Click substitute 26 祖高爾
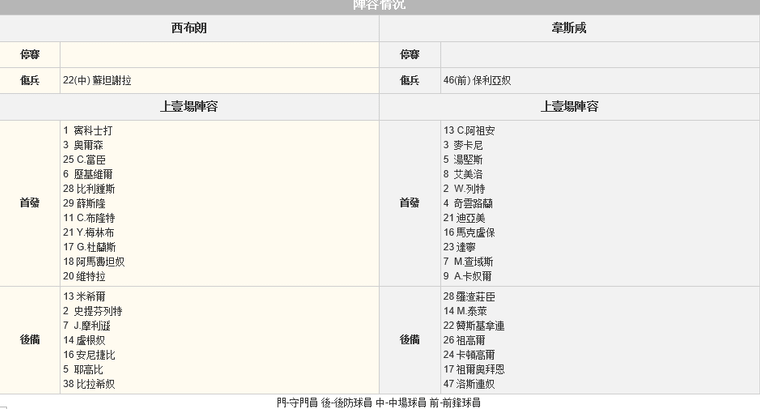This screenshot has height=409, width=760. (464, 340)
